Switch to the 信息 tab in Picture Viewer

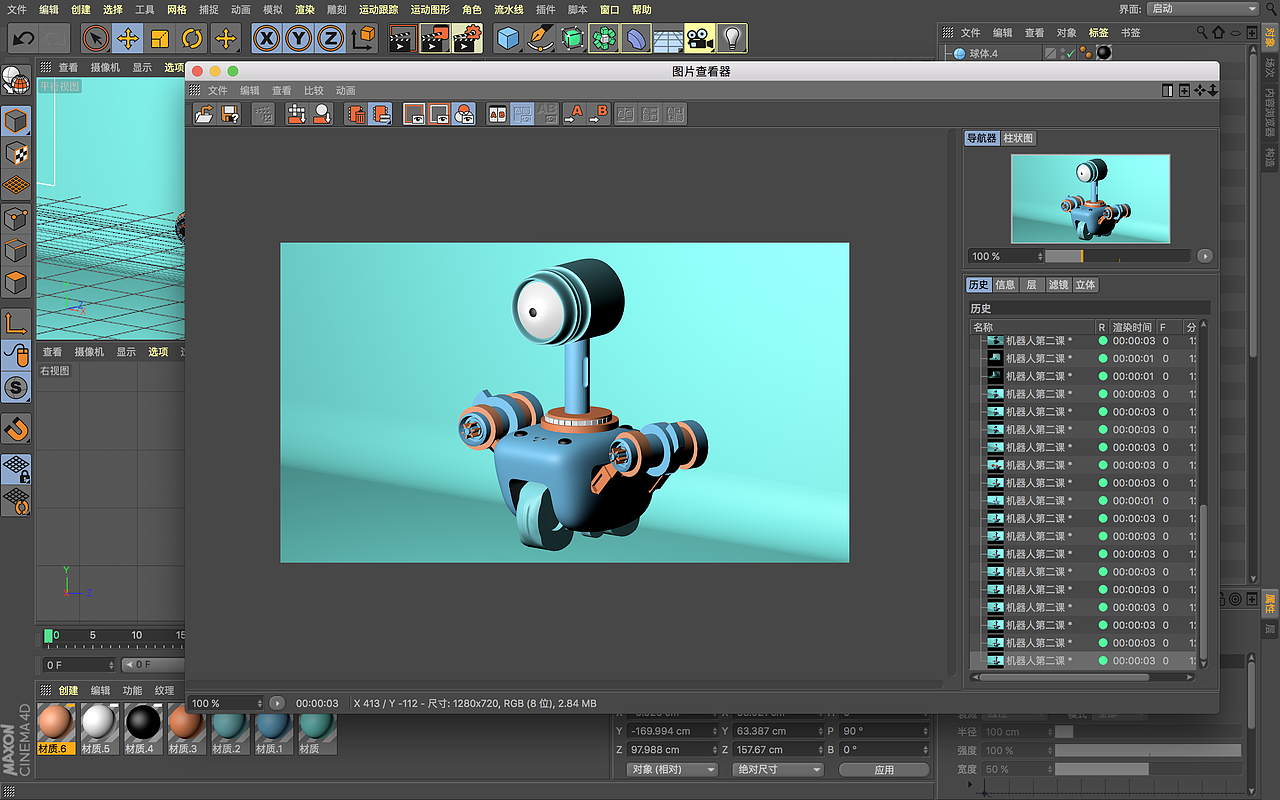1005,284
